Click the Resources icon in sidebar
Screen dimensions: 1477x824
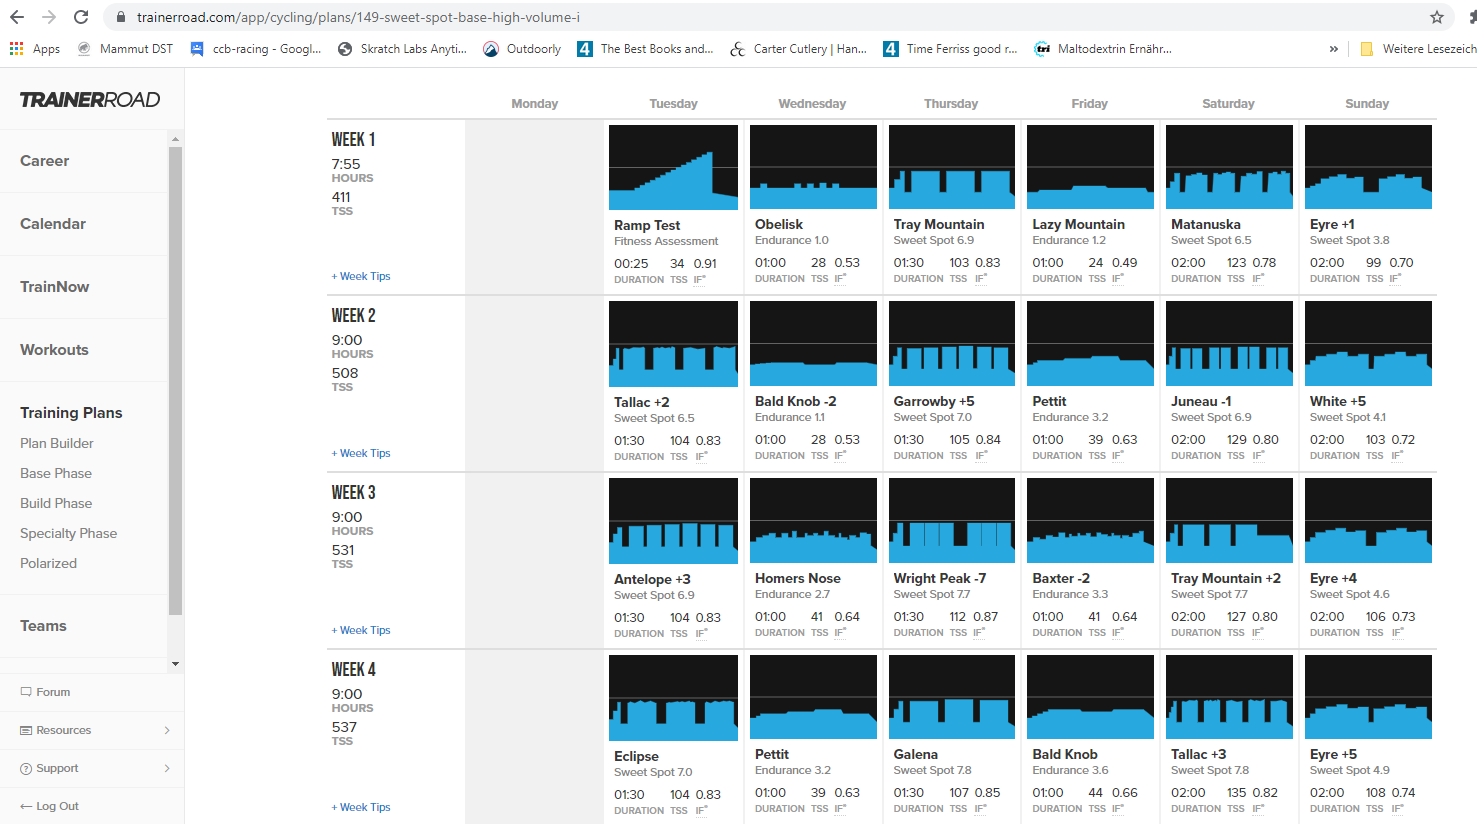pyautogui.click(x=26, y=730)
